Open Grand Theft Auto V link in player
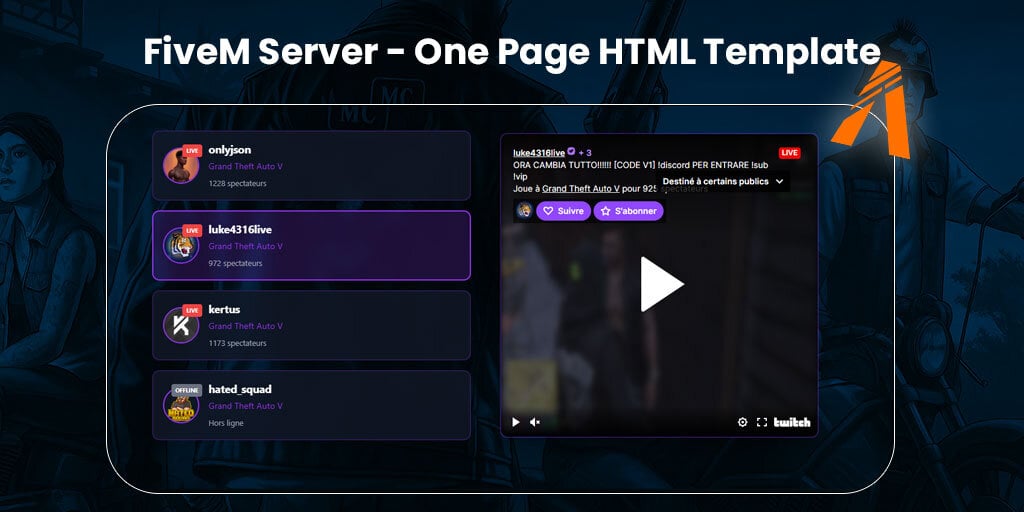The height and width of the screenshot is (512, 1024). coord(581,188)
